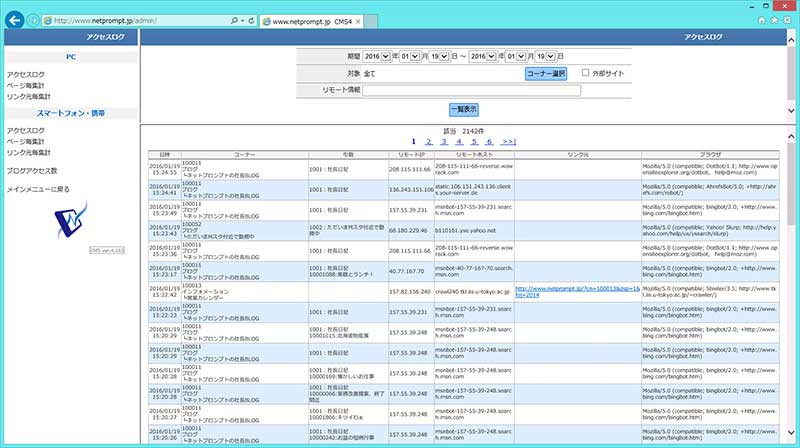This screenshot has height=448, width=800.
Task: Click the address bar search magnifier icon
Action: coord(234,20)
